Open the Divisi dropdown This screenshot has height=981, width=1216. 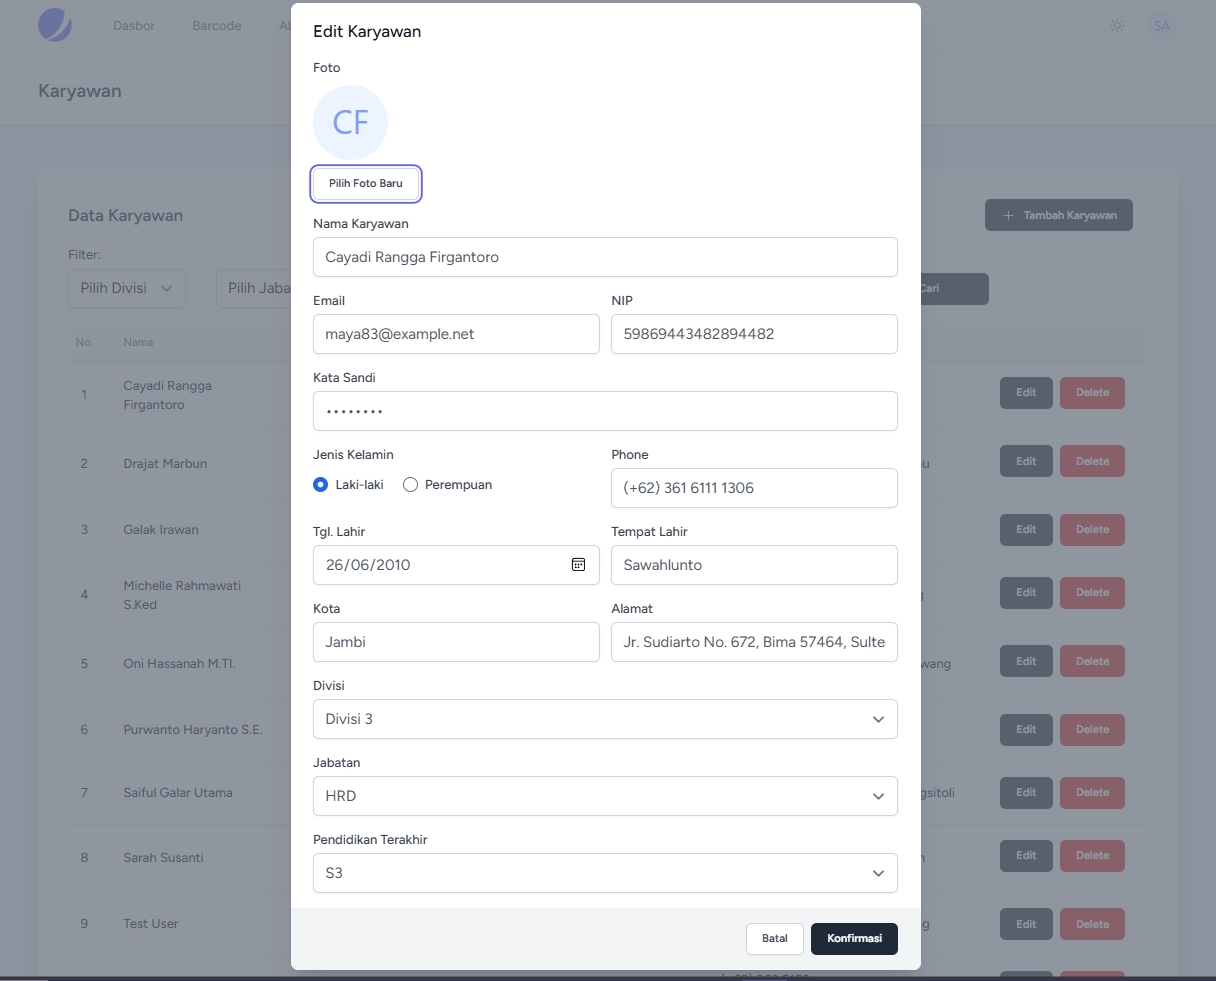(604, 719)
